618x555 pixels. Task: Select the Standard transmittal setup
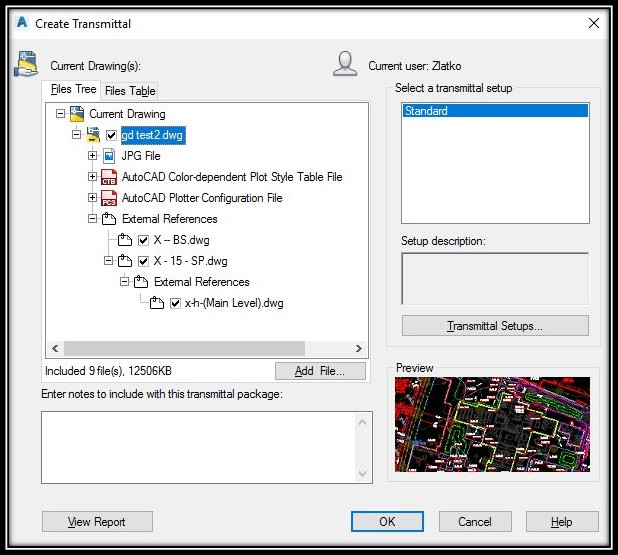click(495, 111)
